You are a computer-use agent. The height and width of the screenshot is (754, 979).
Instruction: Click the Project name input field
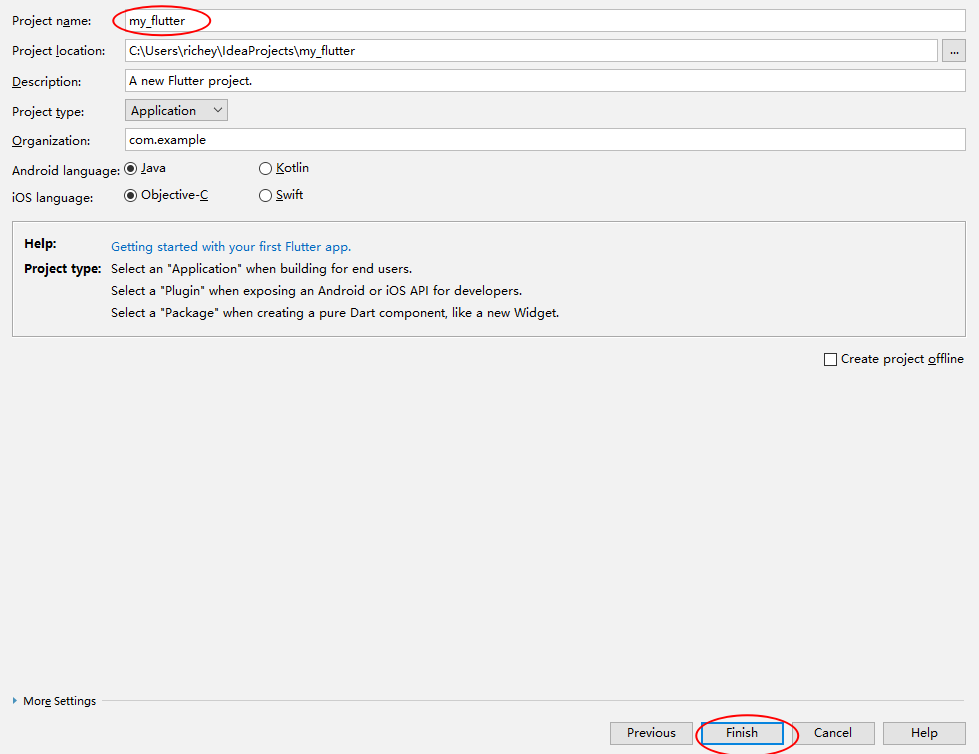coord(545,21)
